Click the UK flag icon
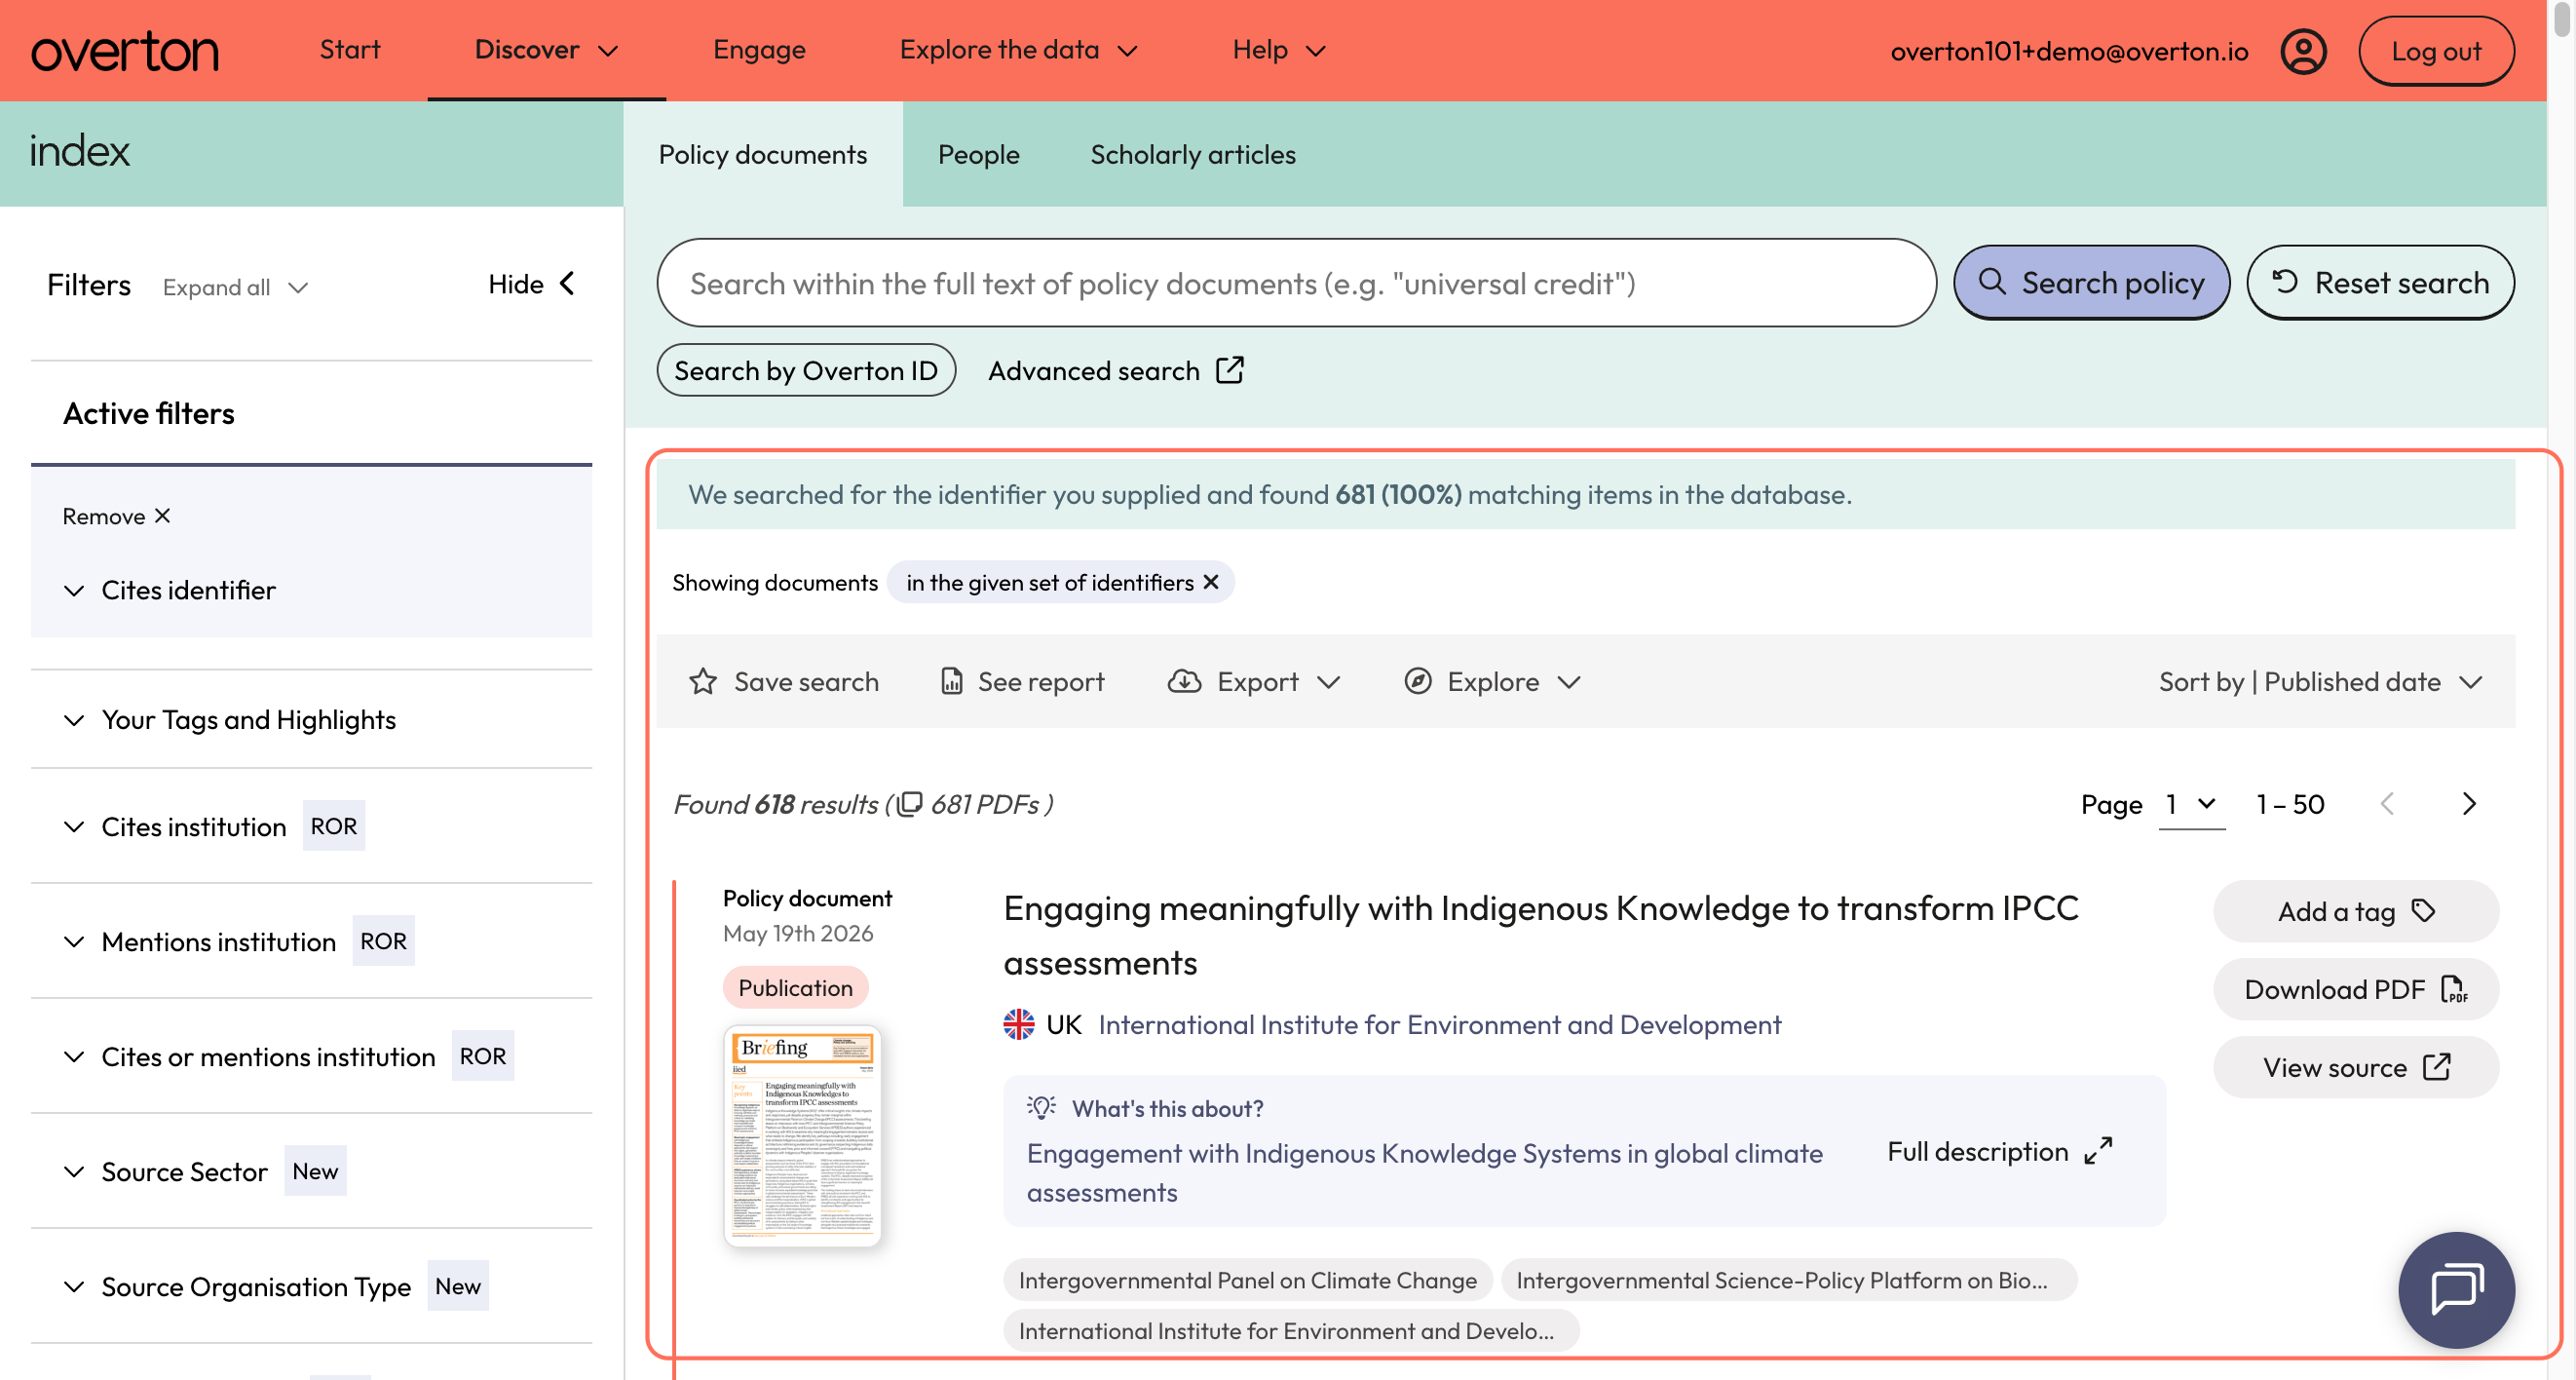 pos(1019,1024)
